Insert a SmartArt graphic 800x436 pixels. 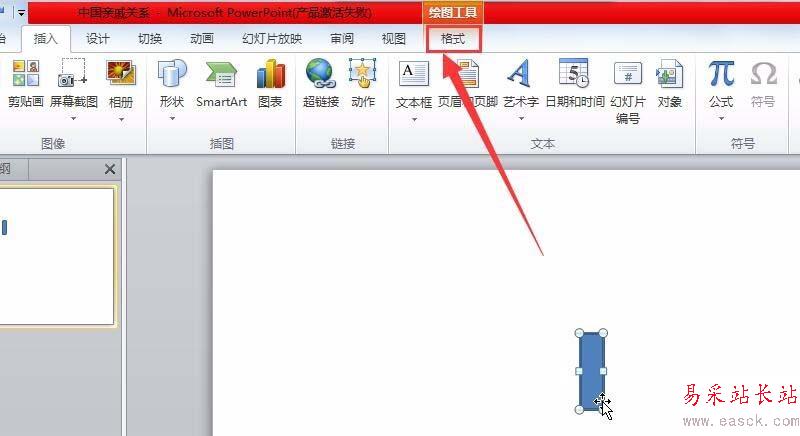pos(221,84)
